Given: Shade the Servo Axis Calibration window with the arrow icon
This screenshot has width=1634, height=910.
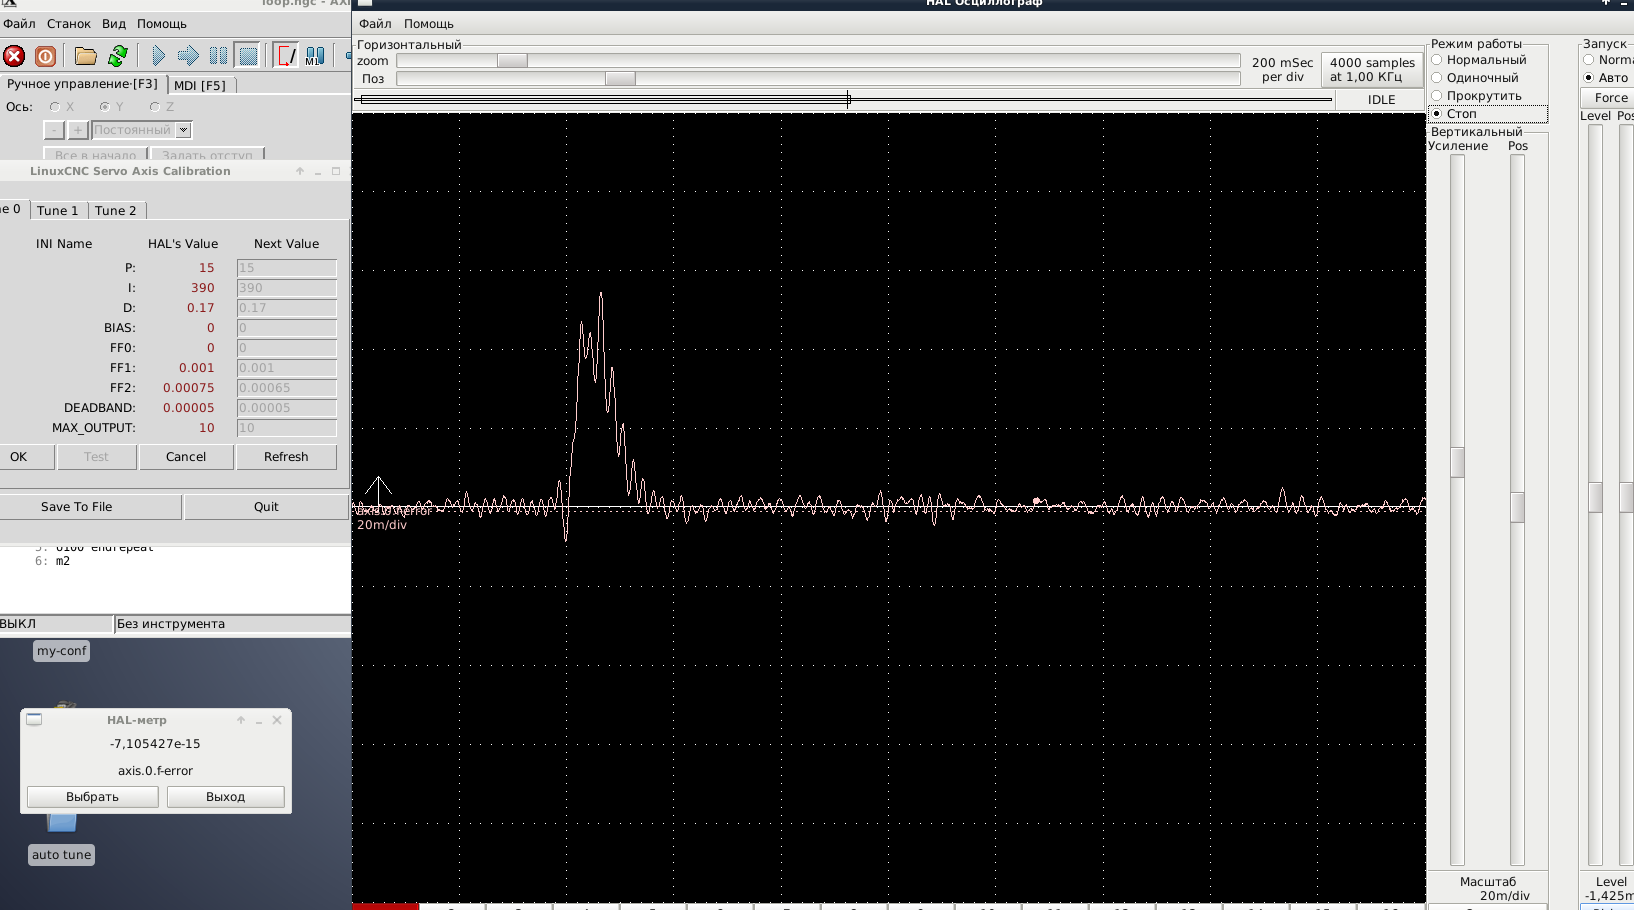Looking at the screenshot, I should coord(300,171).
